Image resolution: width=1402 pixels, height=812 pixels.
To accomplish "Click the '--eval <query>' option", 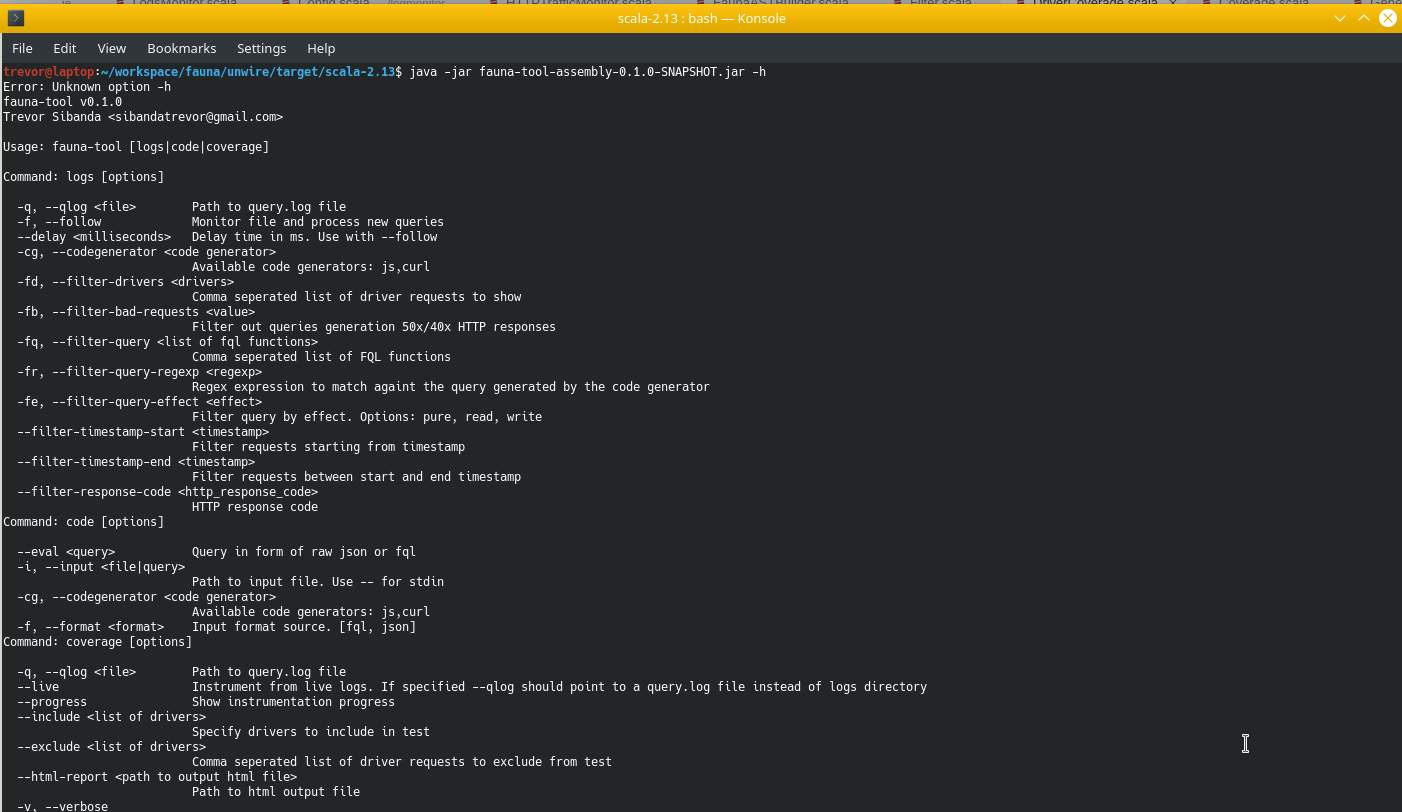I will 66,552.
